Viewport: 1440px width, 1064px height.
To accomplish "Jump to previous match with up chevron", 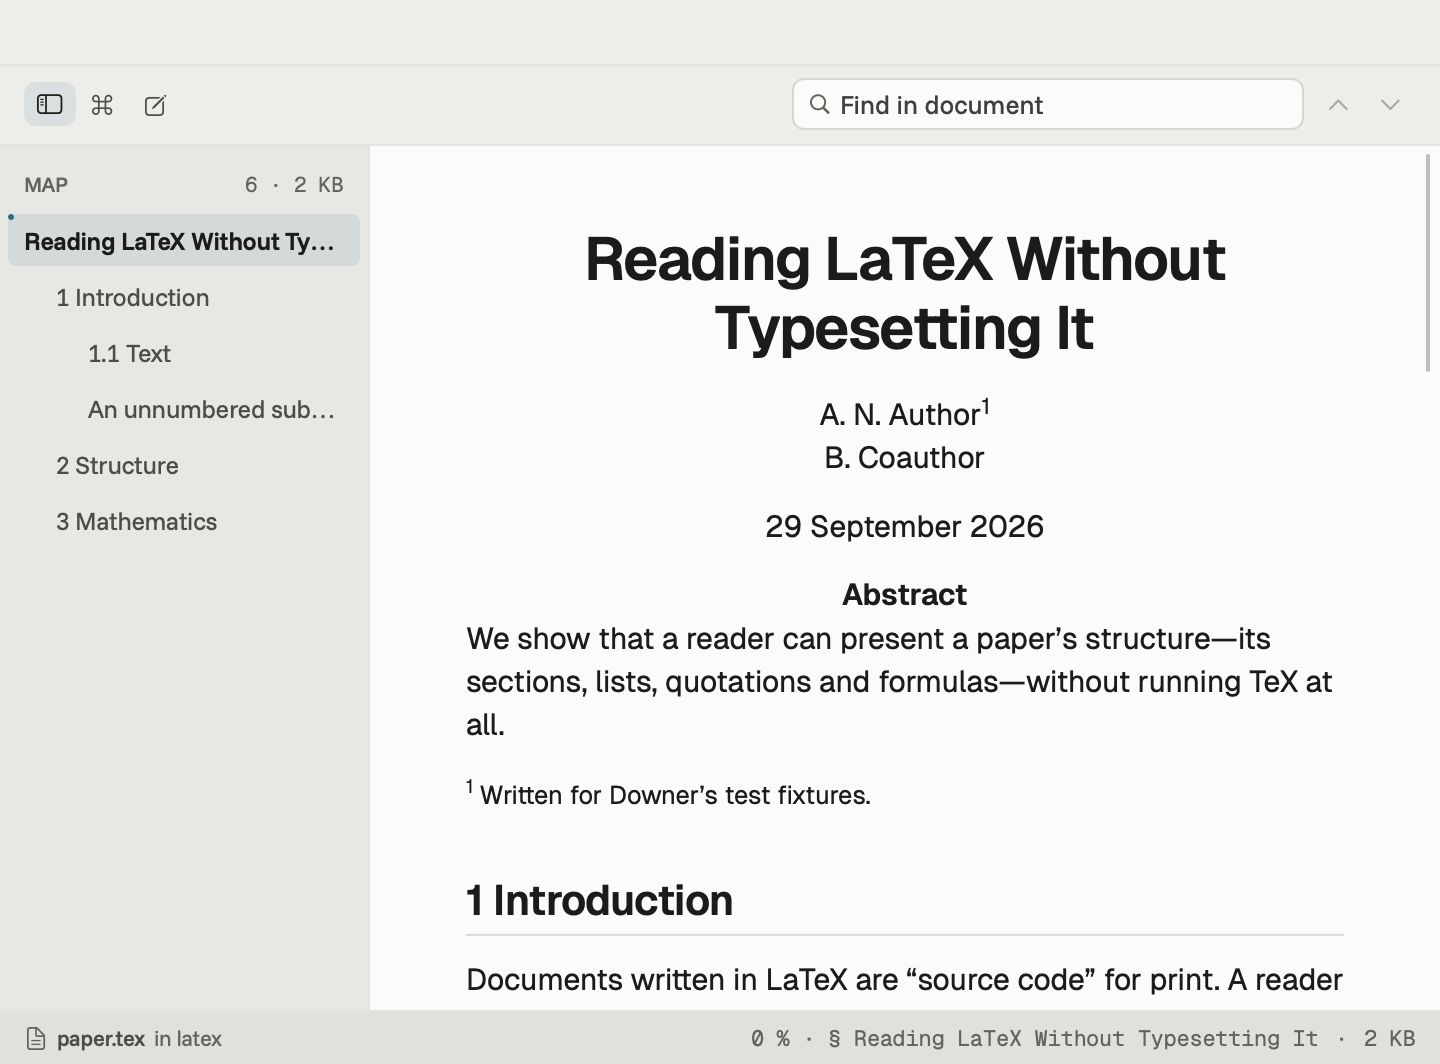I will tap(1338, 104).
